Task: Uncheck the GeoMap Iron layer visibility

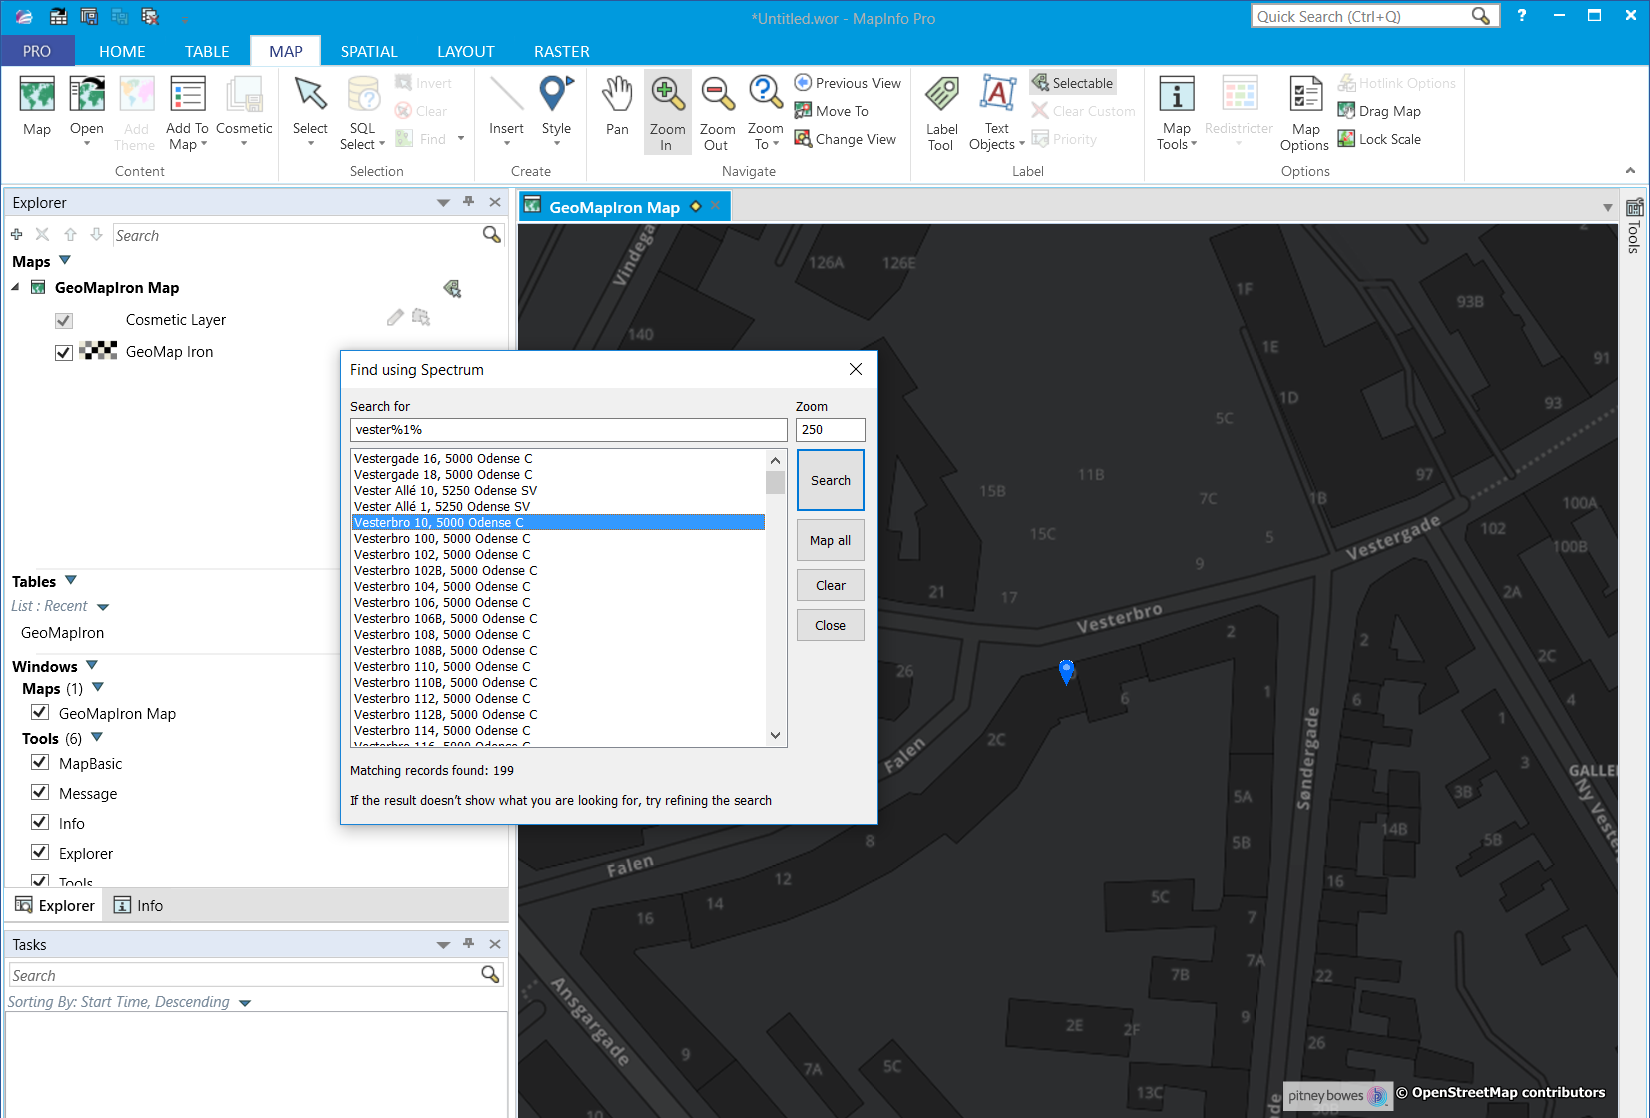Action: coord(64,352)
